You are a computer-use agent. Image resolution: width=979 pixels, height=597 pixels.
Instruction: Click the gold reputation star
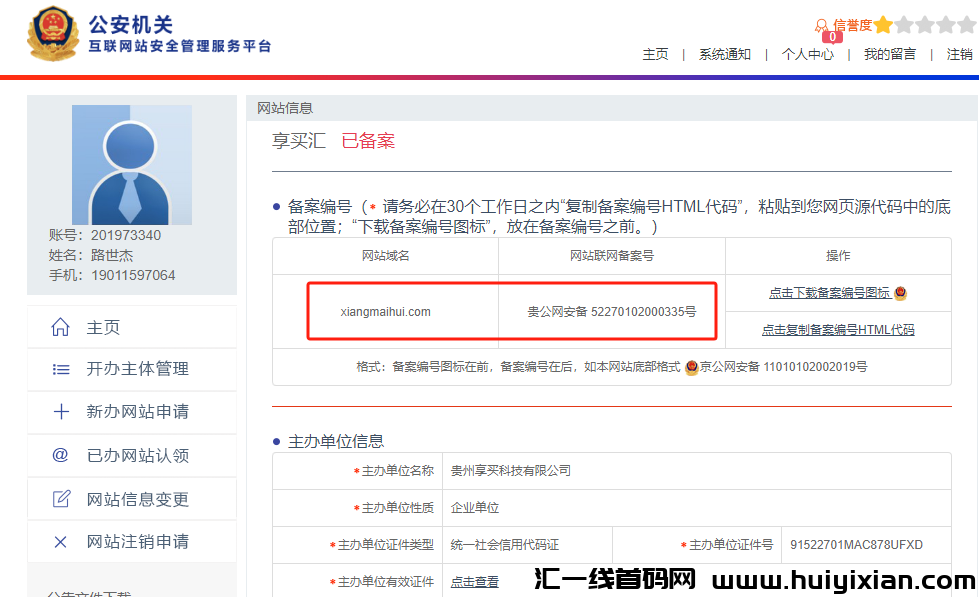click(883, 25)
